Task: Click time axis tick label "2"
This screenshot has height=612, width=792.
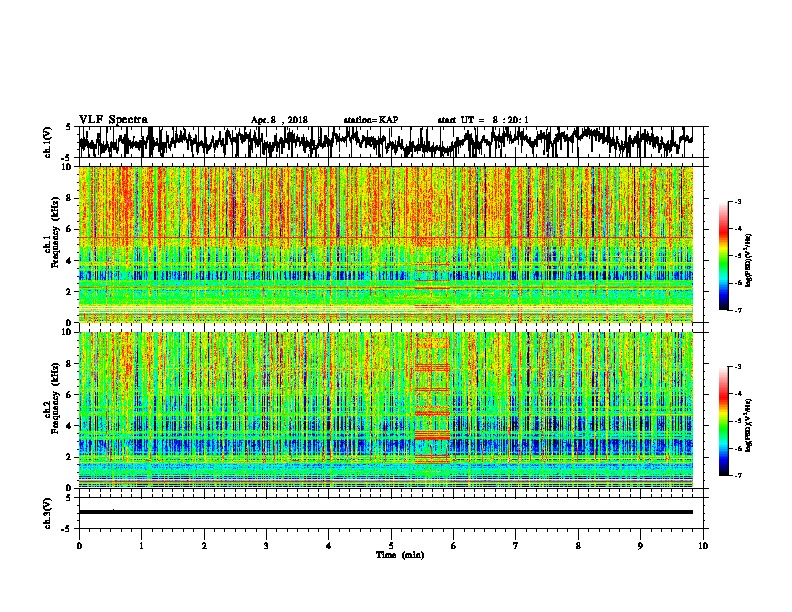Action: [204, 546]
